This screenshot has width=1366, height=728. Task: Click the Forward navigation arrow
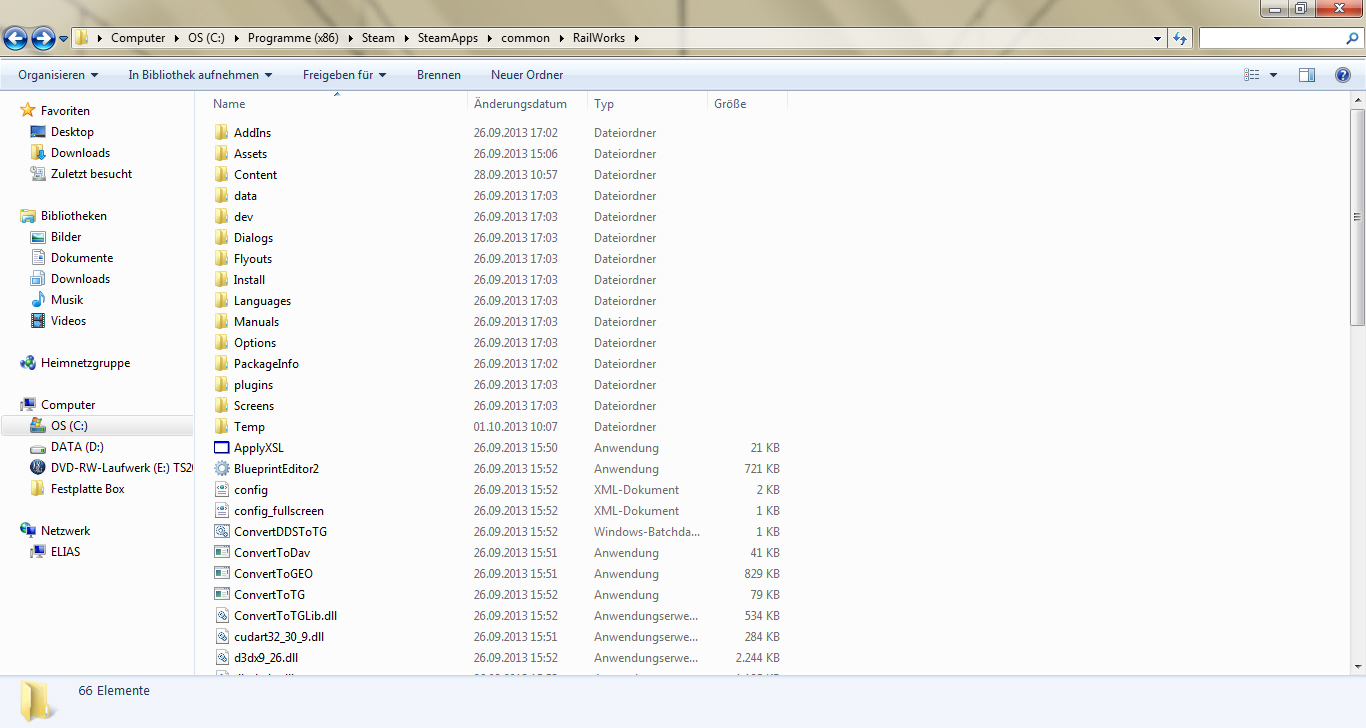pyautogui.click(x=43, y=39)
